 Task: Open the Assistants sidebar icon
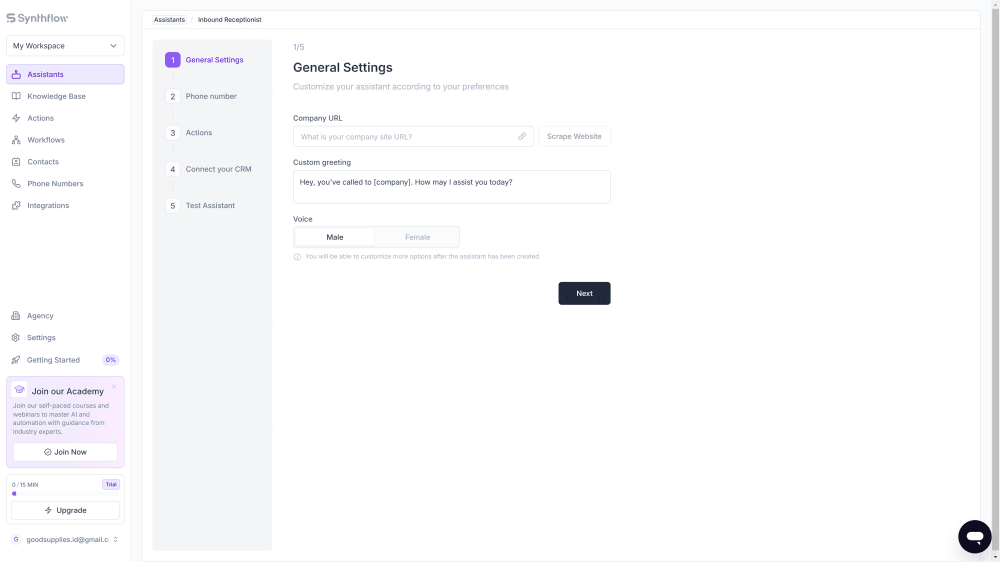coord(16,75)
